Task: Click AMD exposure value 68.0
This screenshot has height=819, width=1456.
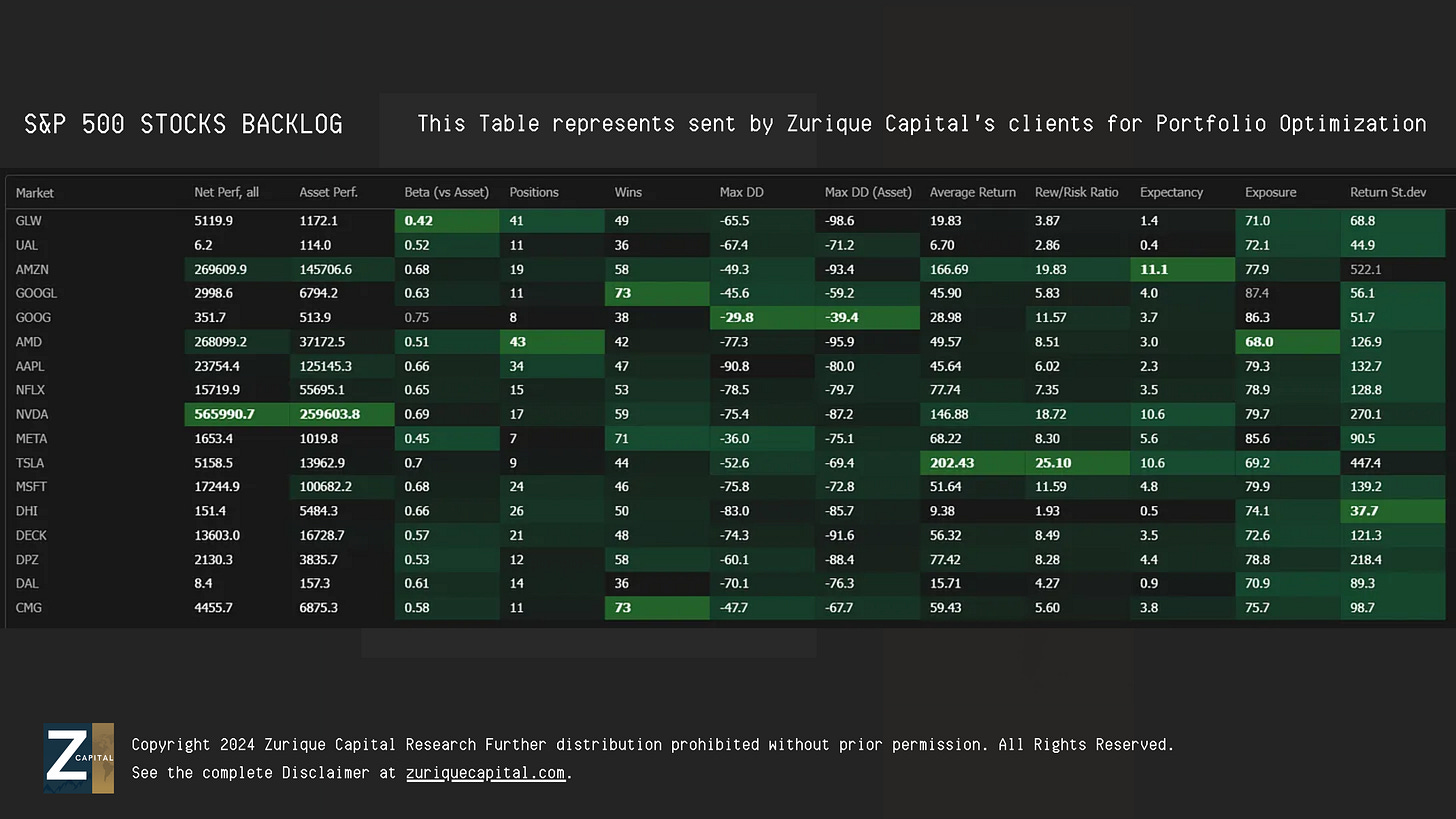Action: [x=1258, y=342]
